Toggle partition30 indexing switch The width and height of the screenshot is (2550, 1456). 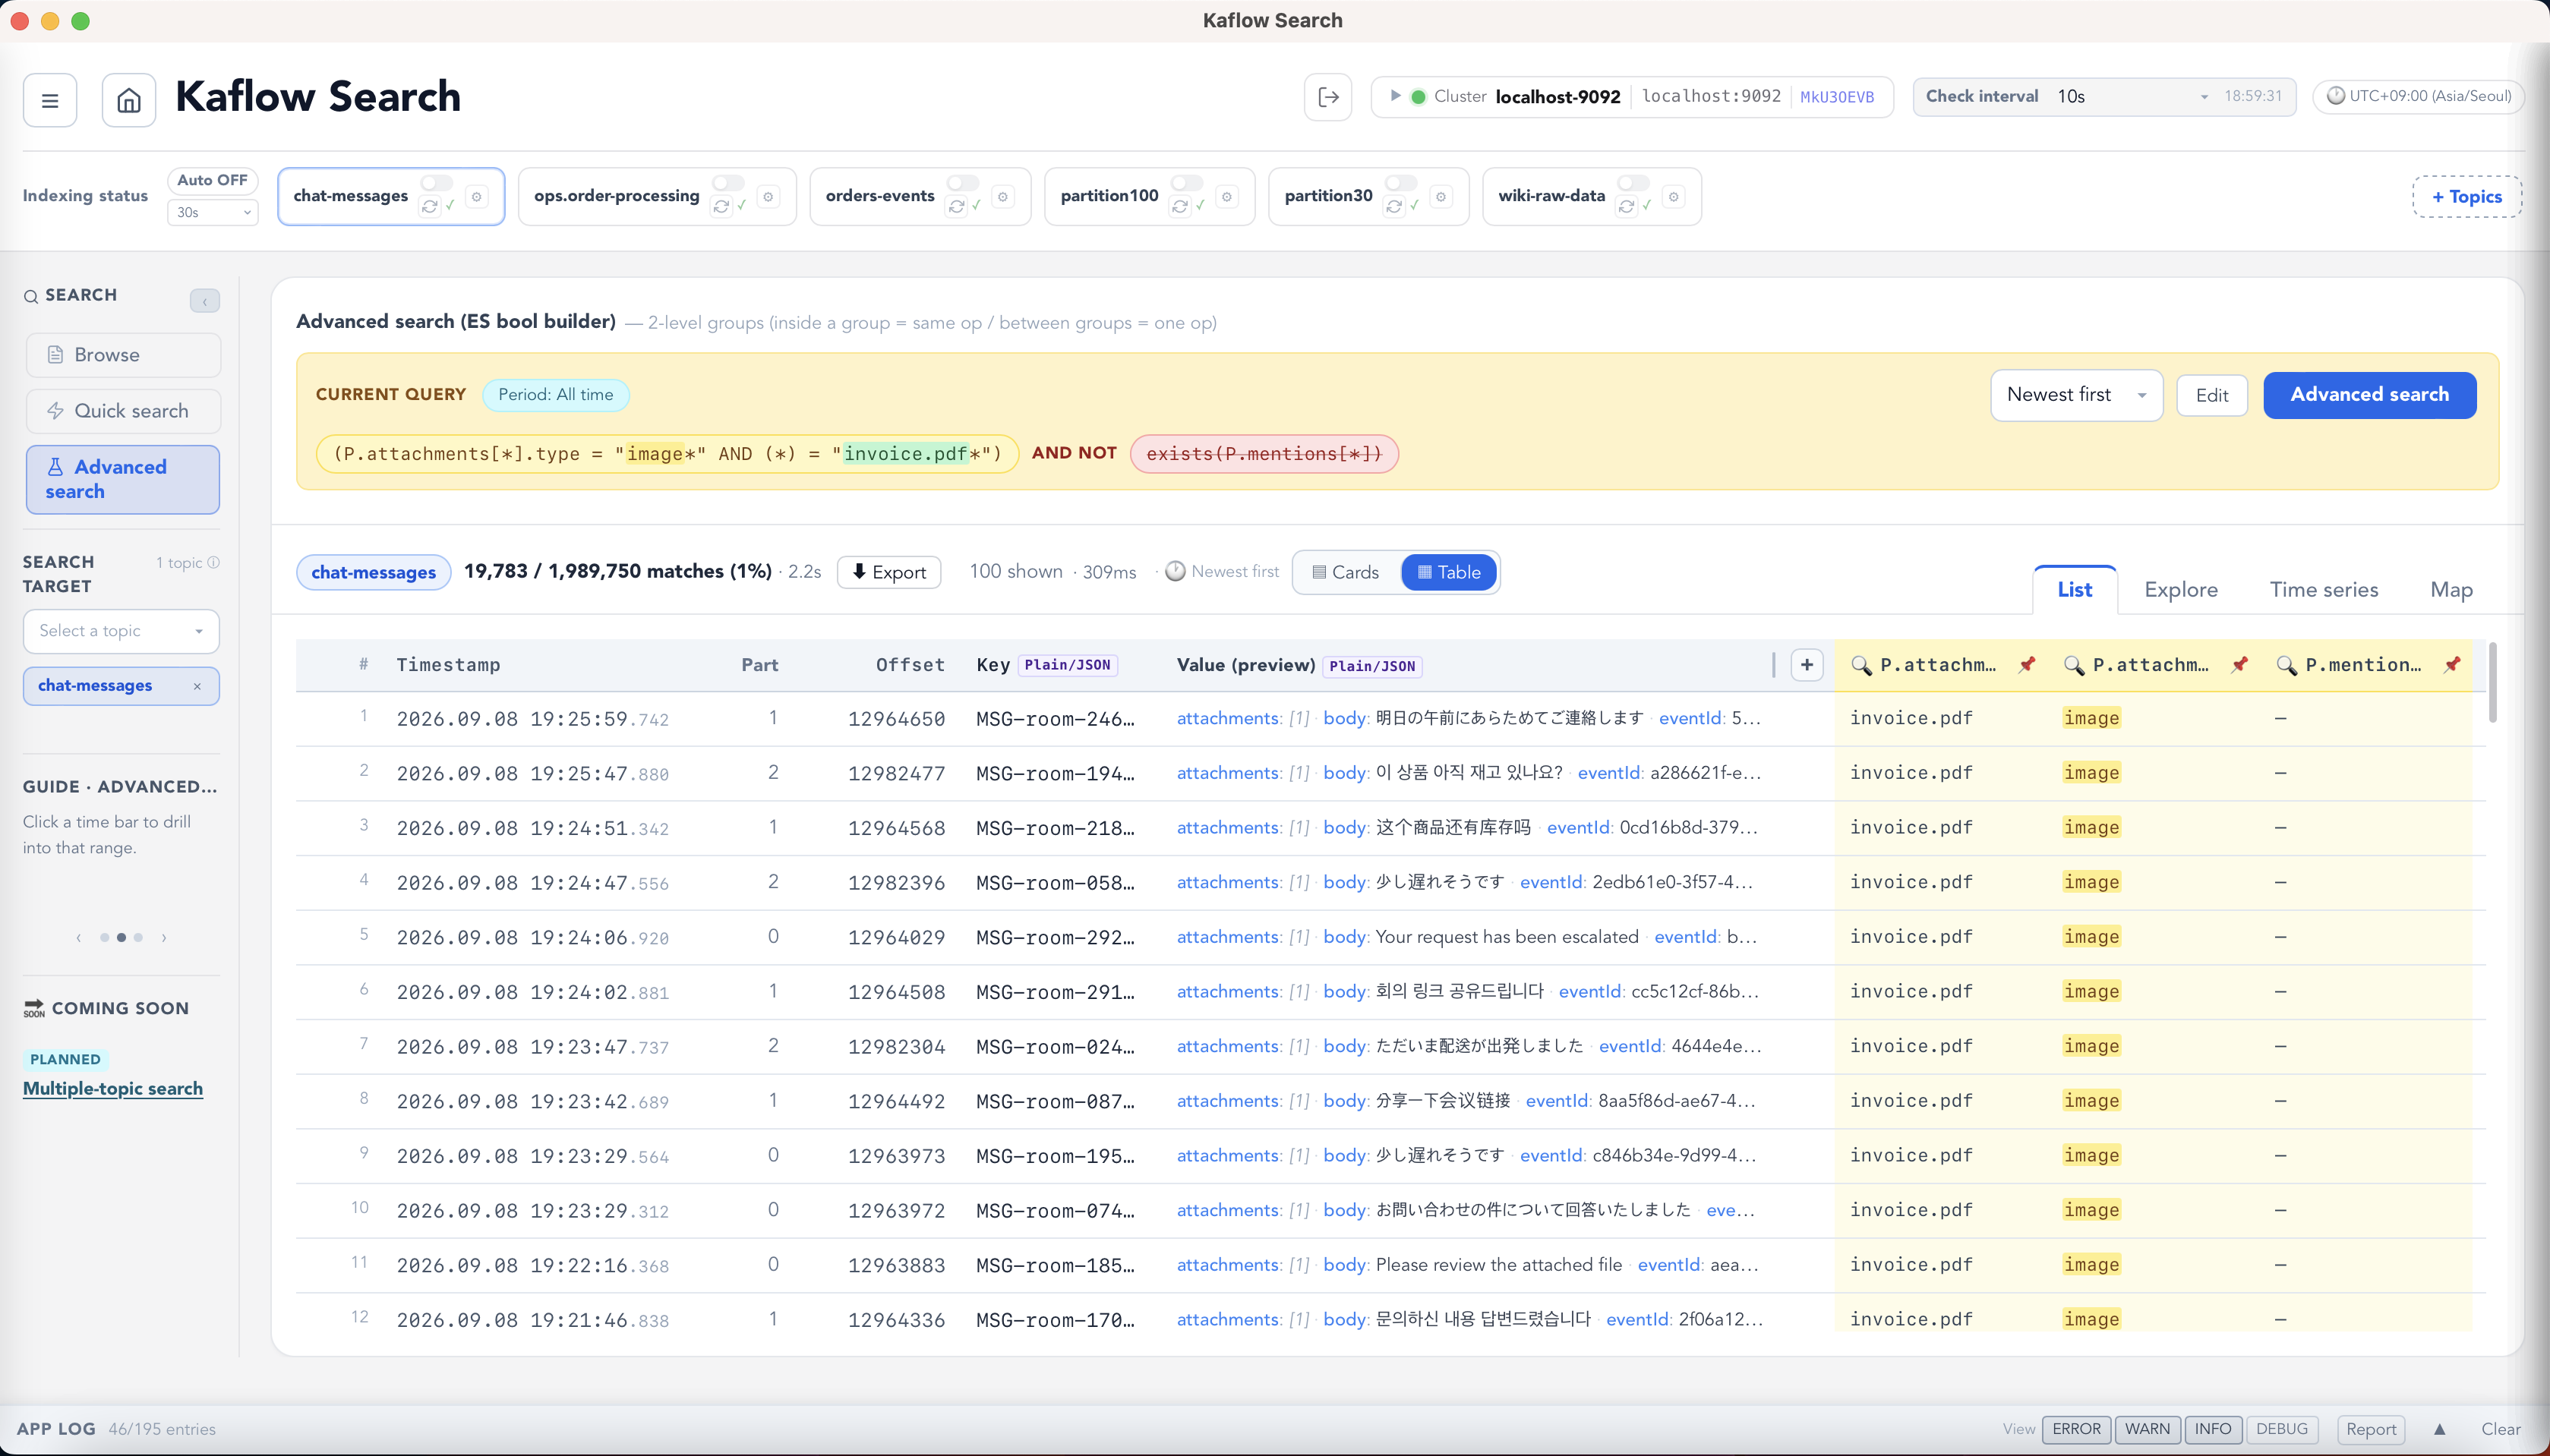[x=1401, y=183]
